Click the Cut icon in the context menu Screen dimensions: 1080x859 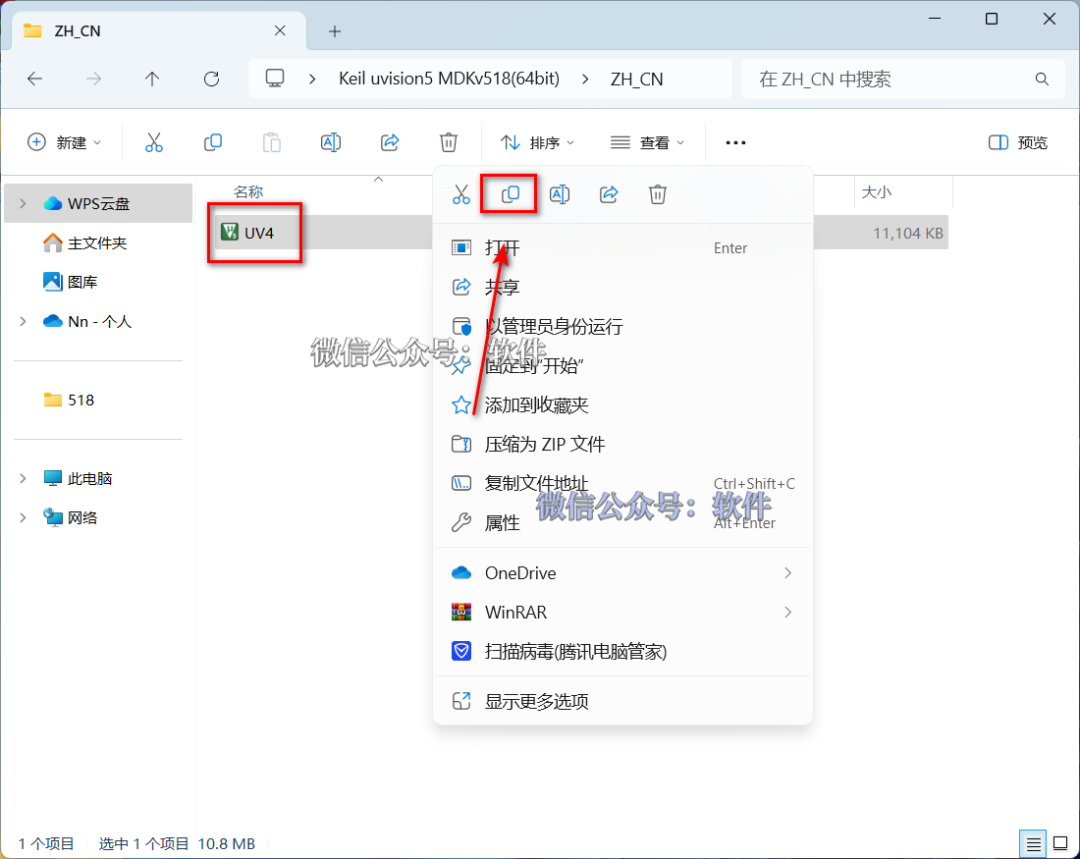click(x=461, y=195)
